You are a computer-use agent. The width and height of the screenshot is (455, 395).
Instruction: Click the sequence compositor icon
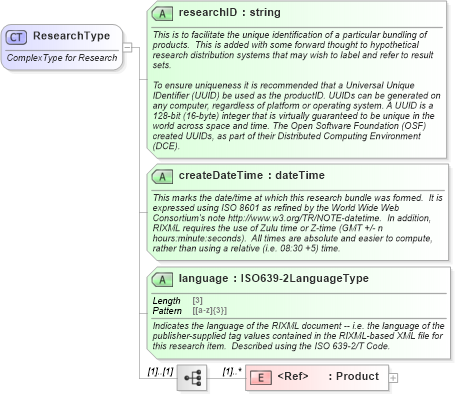point(192,378)
